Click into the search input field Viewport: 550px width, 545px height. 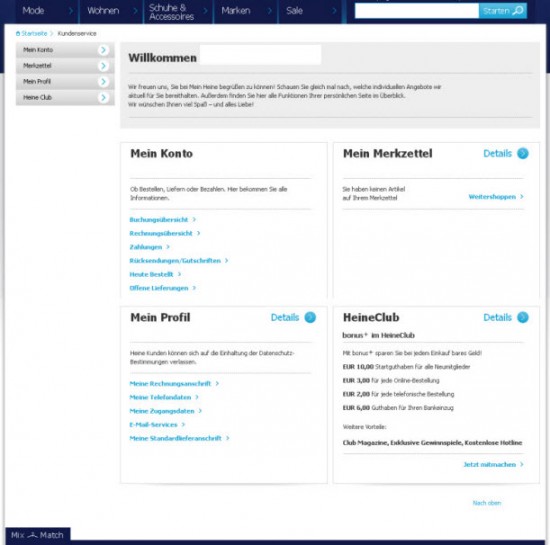[x=417, y=11]
